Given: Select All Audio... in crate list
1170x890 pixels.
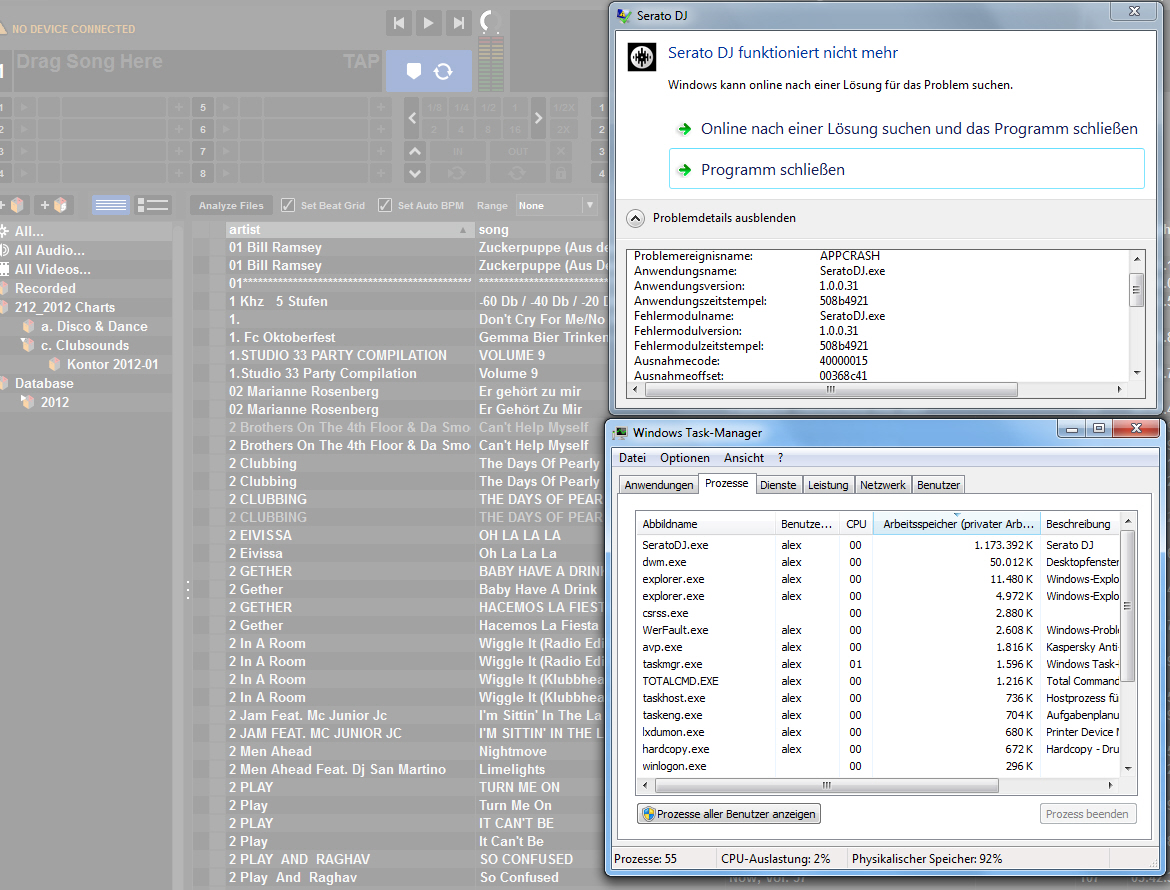Looking at the screenshot, I should pos(49,251).
